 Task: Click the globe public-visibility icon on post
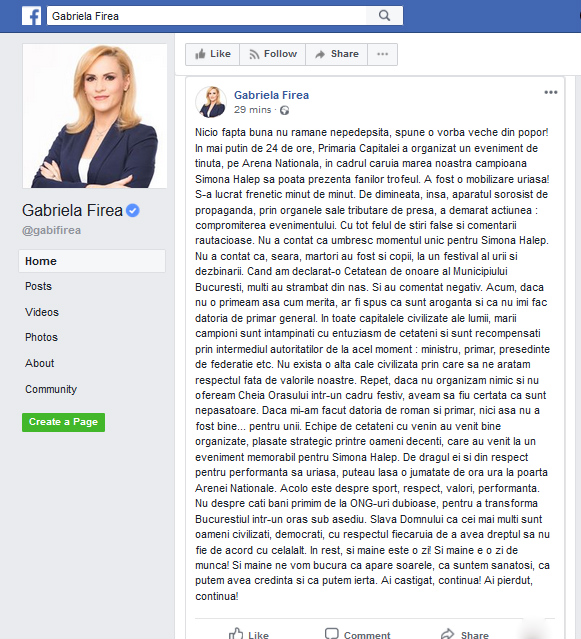tap(284, 110)
